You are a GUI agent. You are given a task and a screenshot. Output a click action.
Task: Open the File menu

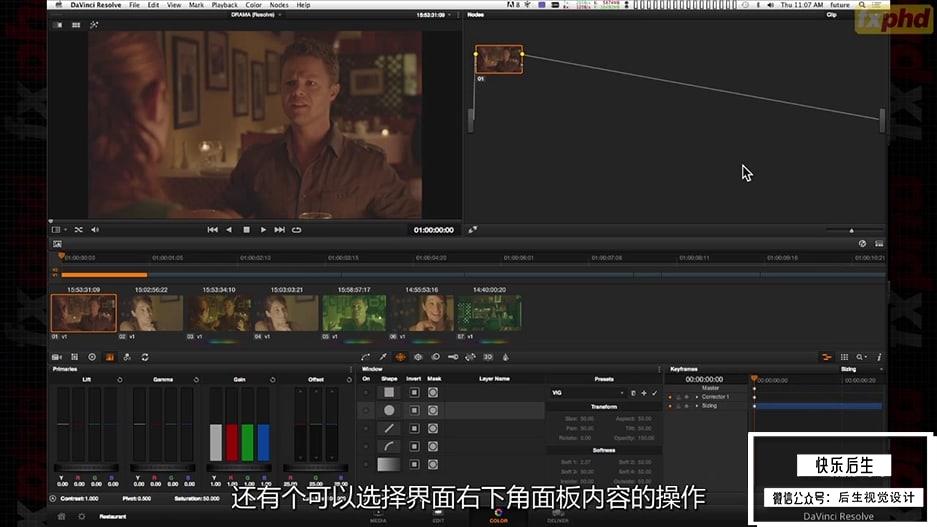pos(134,5)
